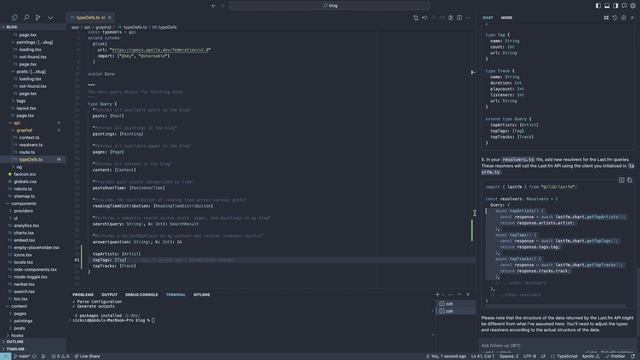Screen dimensions: 640x360
Task: Split the editor to the right
Action: (x=460, y=18)
